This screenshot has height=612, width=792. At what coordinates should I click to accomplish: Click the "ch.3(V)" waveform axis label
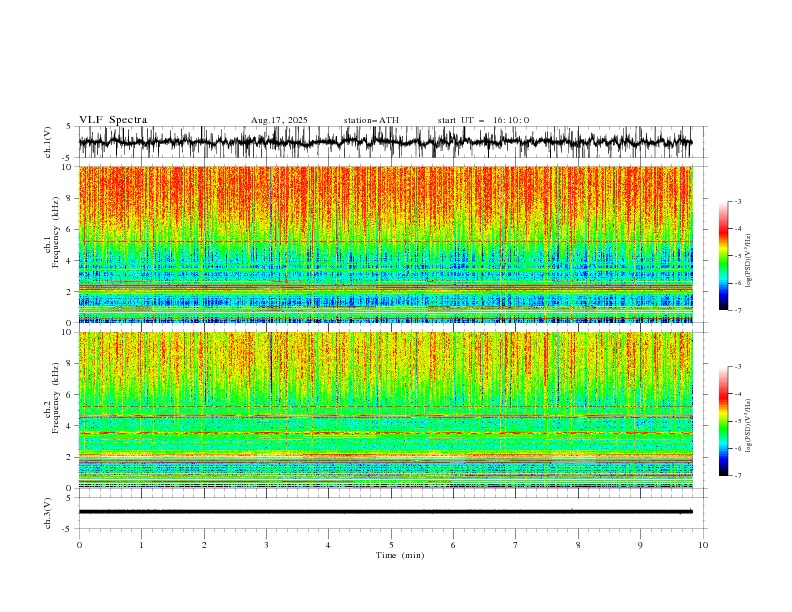click(48, 513)
